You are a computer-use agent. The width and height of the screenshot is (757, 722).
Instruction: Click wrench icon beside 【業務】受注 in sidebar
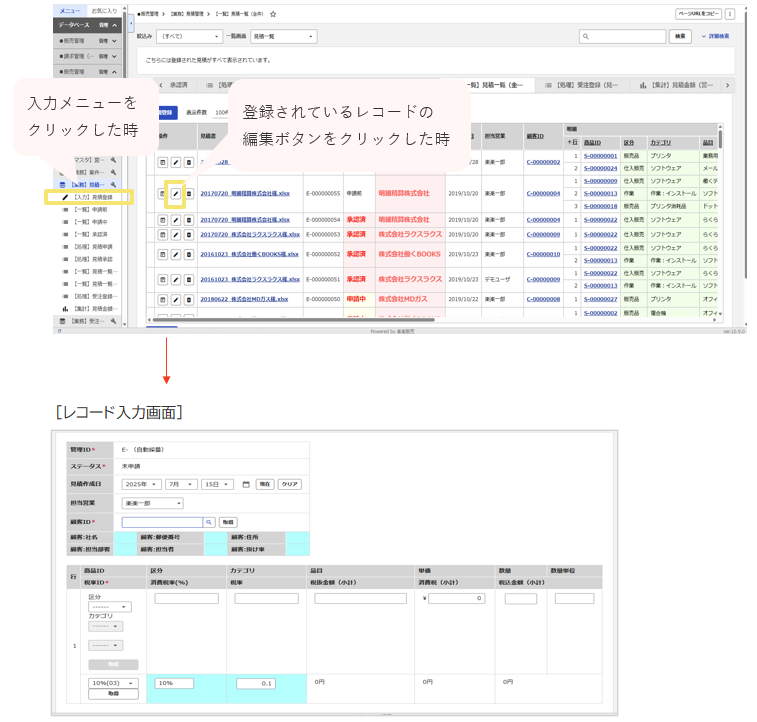[x=113, y=321]
